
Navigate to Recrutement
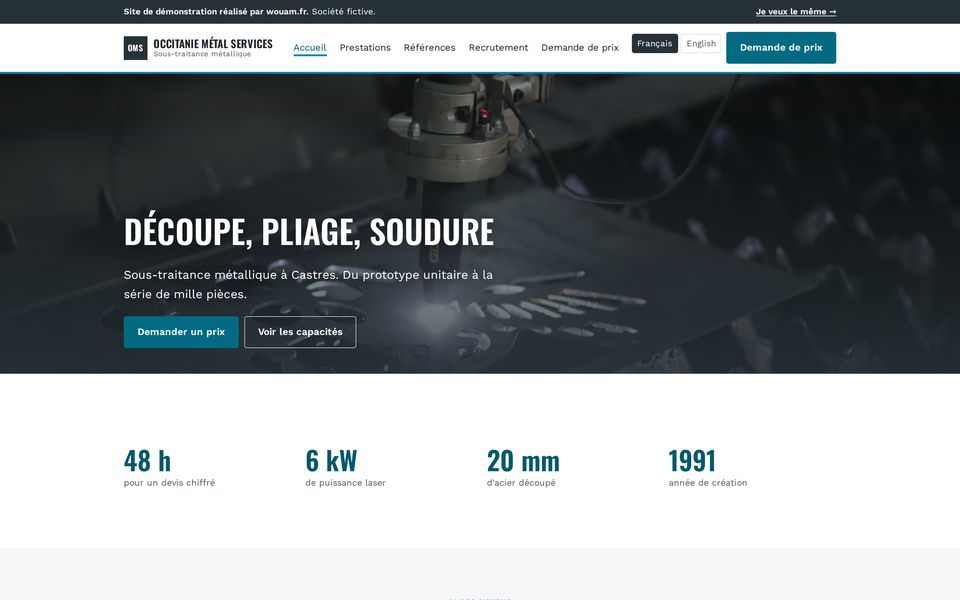498,48
